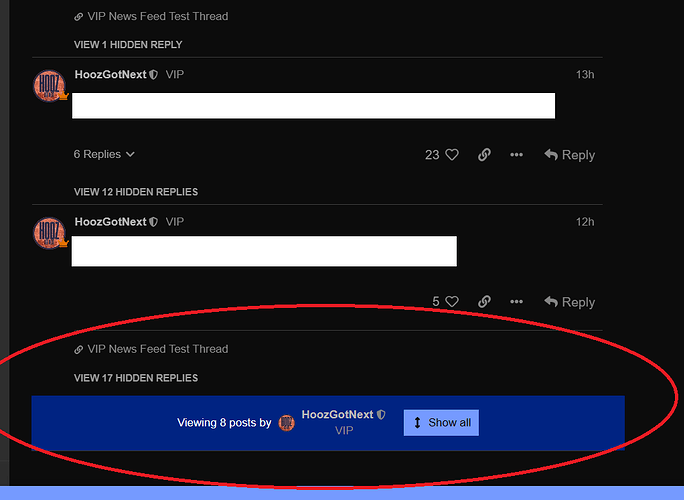The width and height of the screenshot is (684, 500).
Task: Expand View 12 Hidden Replies
Action: [x=136, y=192]
